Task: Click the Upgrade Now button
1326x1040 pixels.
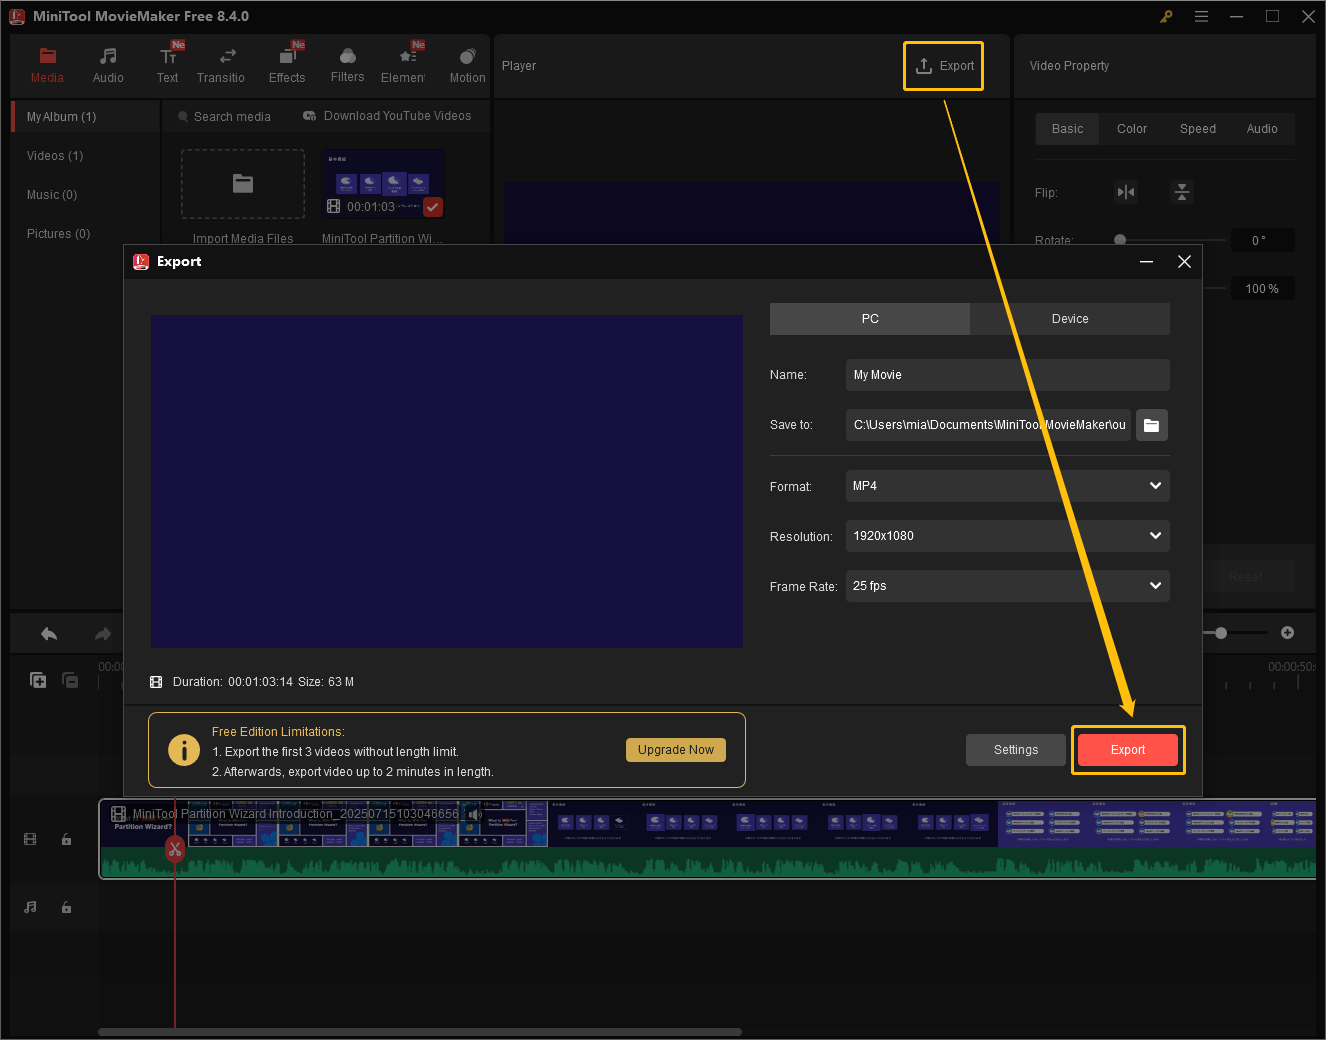Action: click(x=676, y=749)
